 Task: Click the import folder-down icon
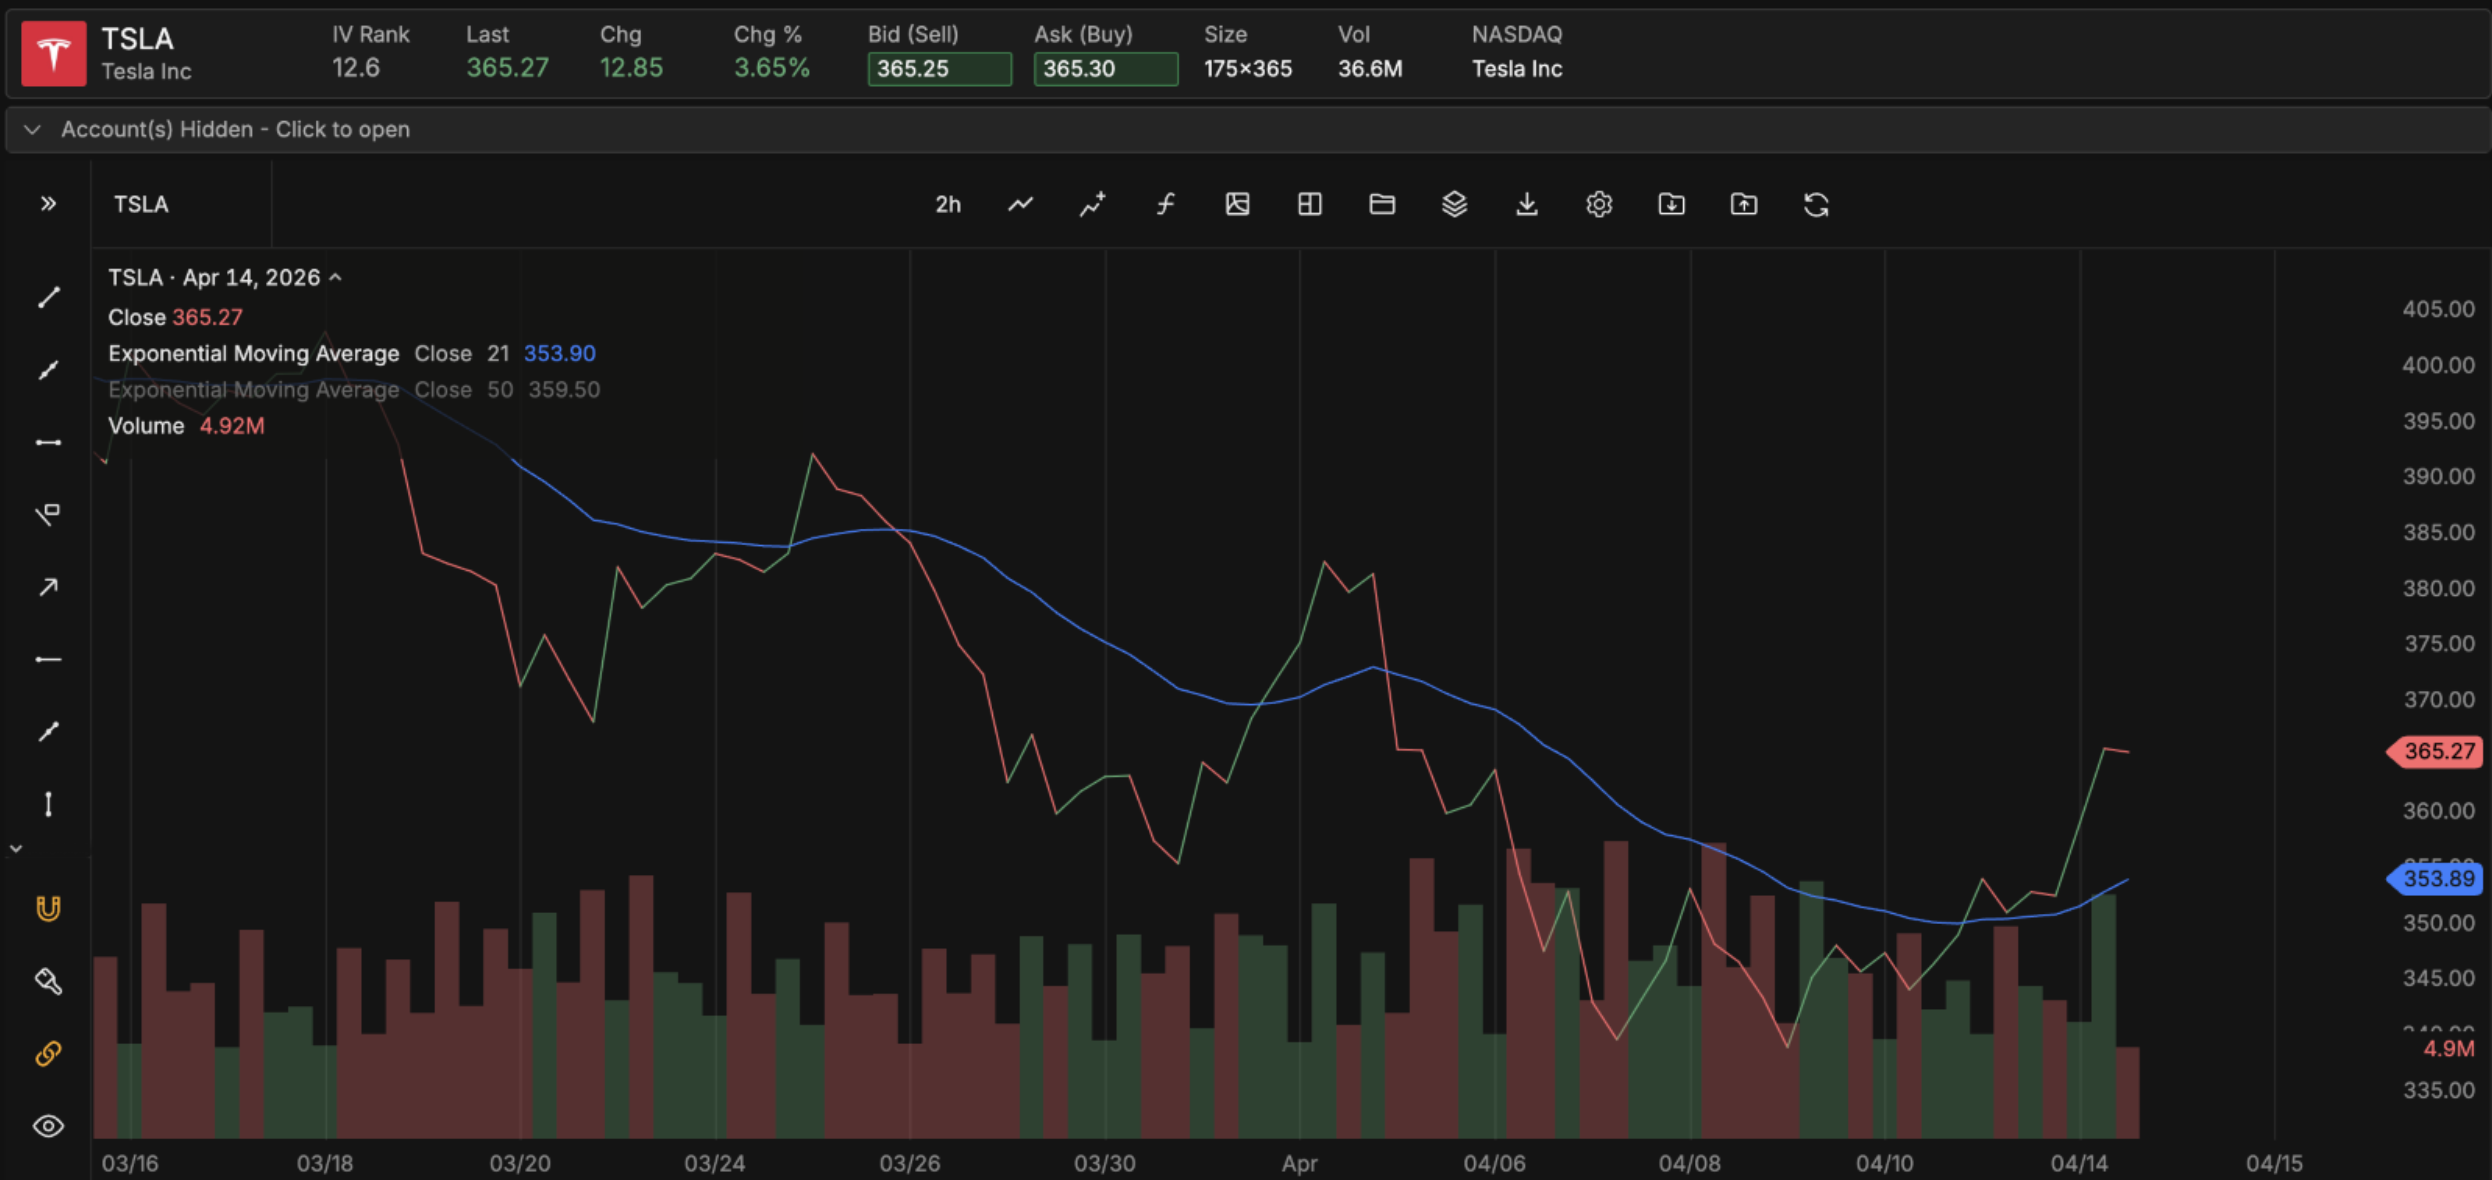[1672, 205]
